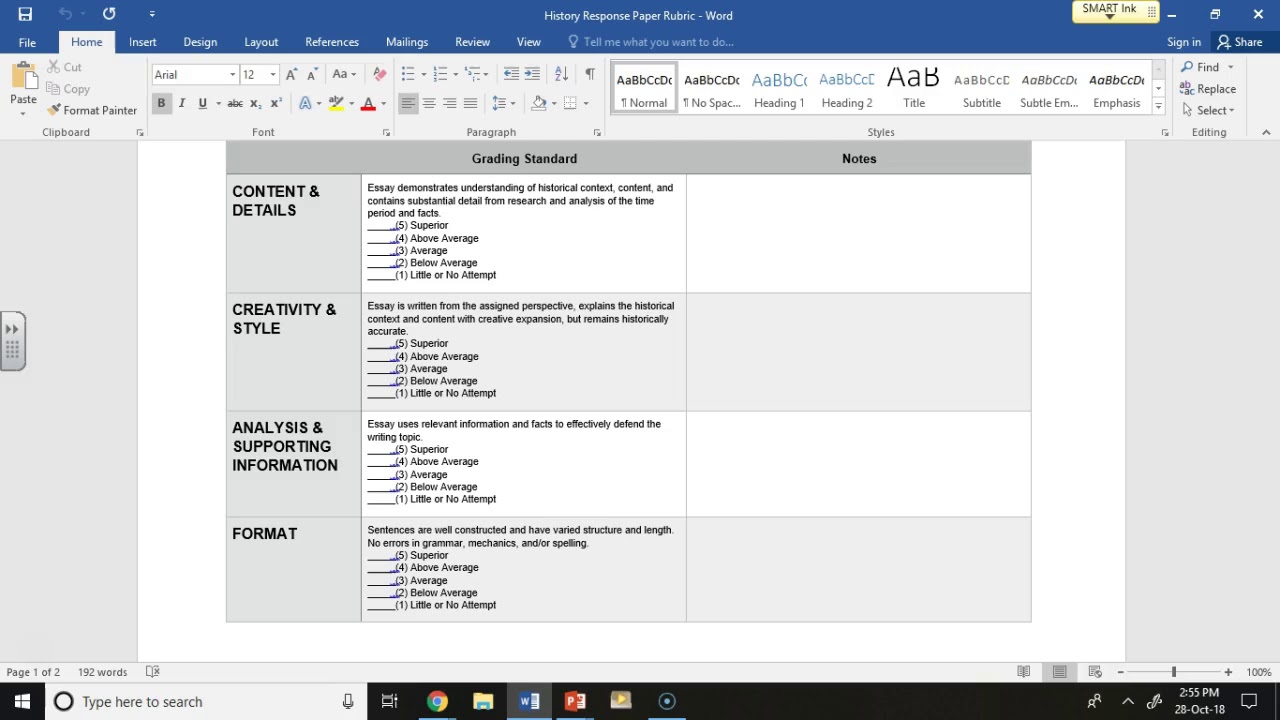Open the Borders dropdown
The width and height of the screenshot is (1280, 720).
pyautogui.click(x=586, y=103)
